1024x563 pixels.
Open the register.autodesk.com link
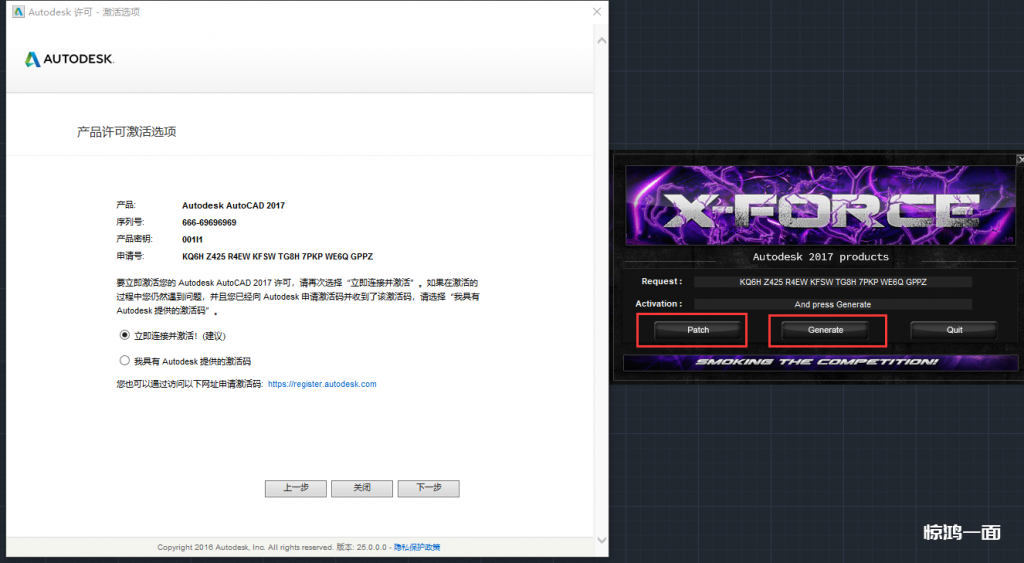[322, 384]
